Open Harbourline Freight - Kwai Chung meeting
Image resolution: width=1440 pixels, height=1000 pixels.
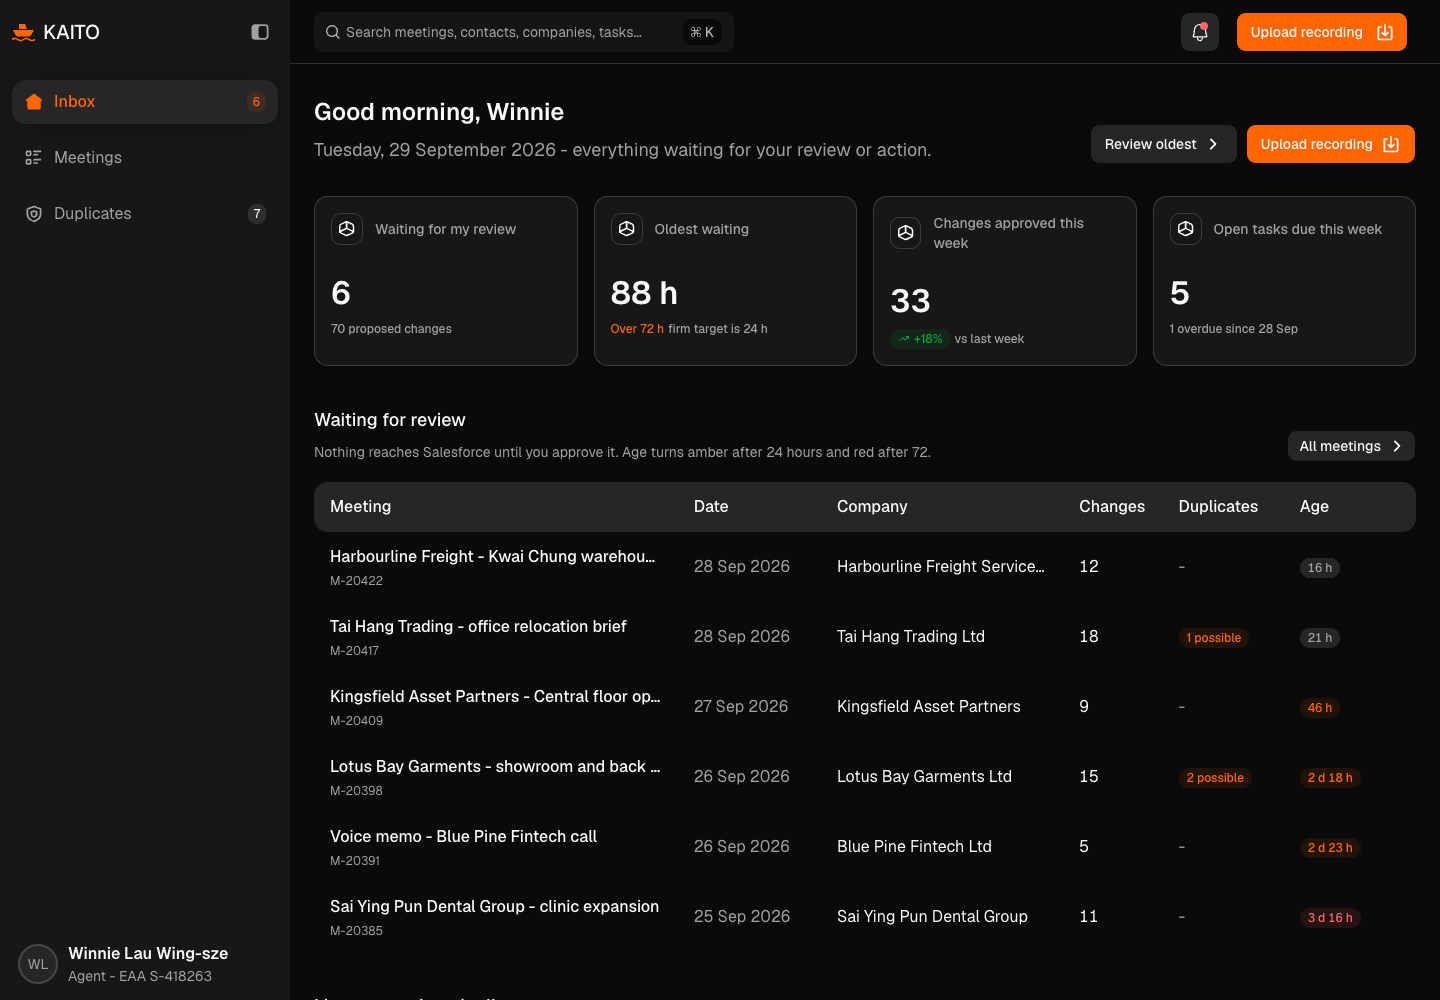865,567
